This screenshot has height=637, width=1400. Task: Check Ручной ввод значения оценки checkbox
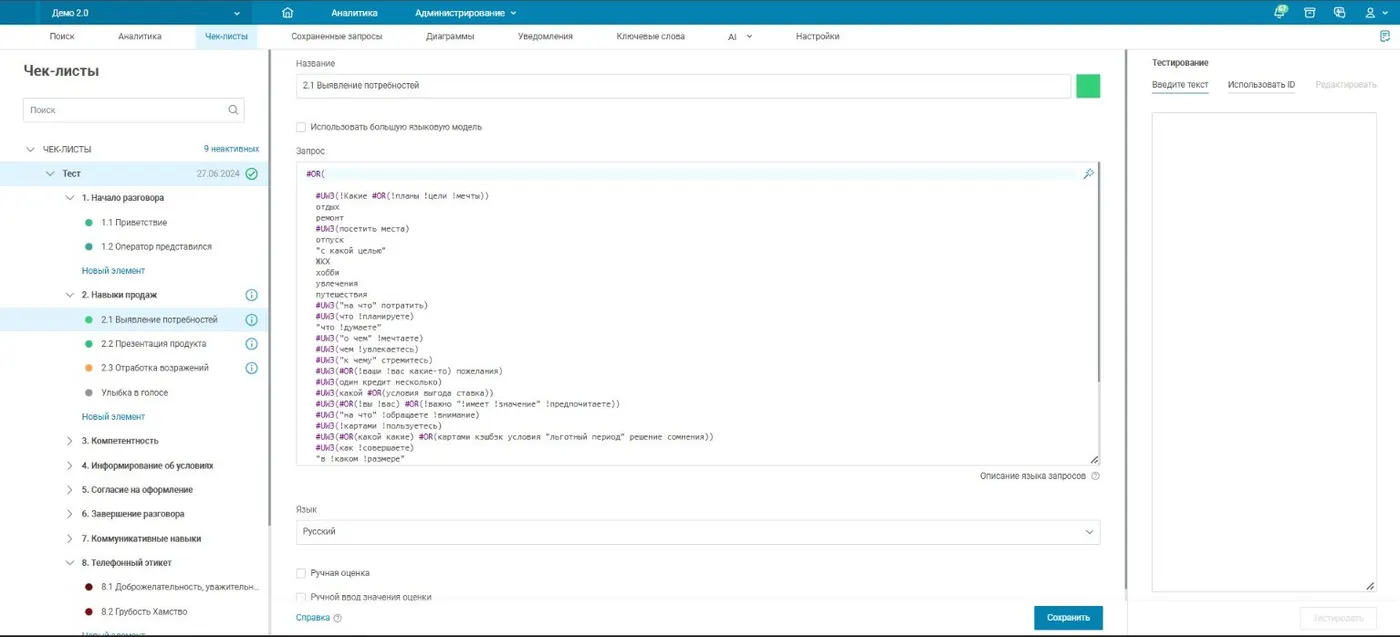tap(301, 597)
